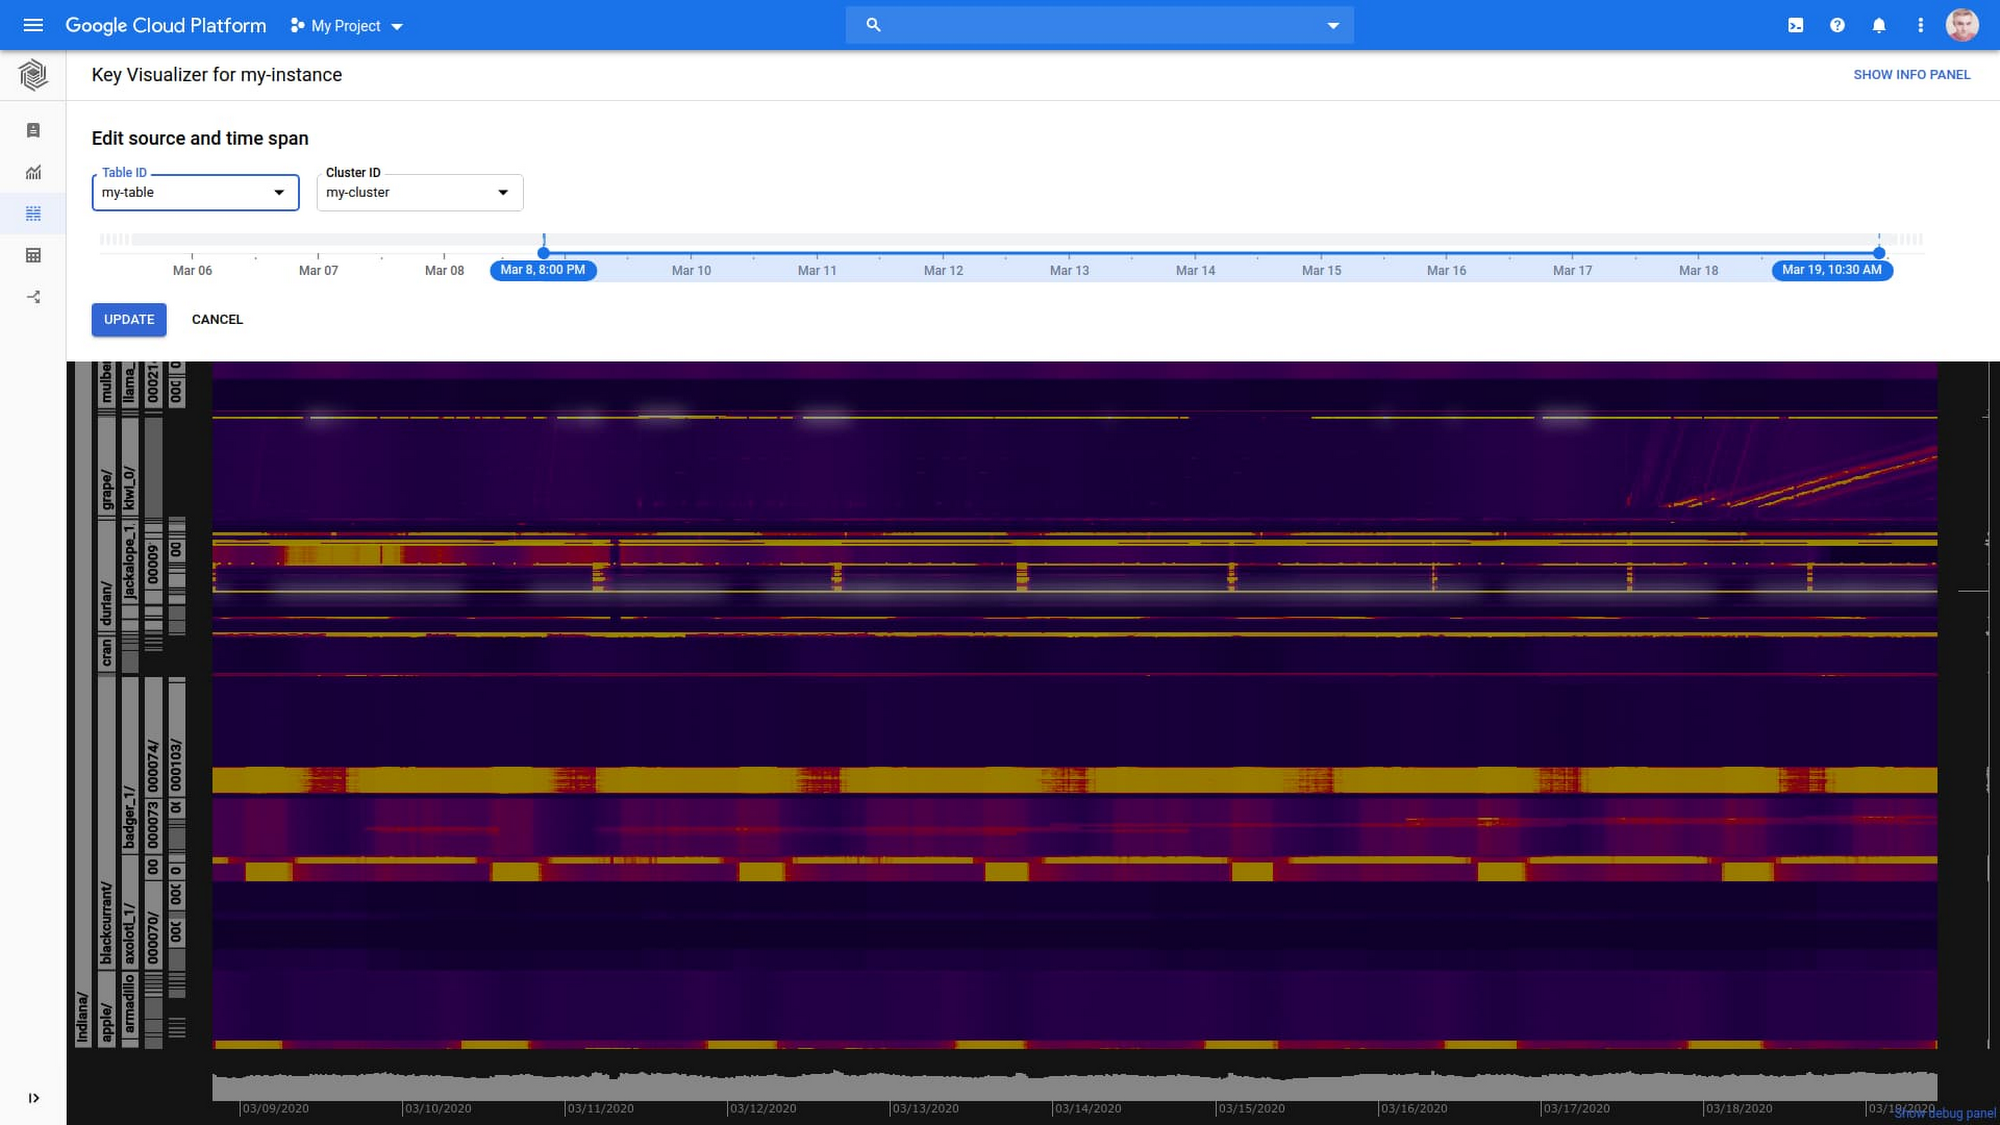Click the share/export icon in left sidebar
The width and height of the screenshot is (2000, 1125).
[33, 298]
